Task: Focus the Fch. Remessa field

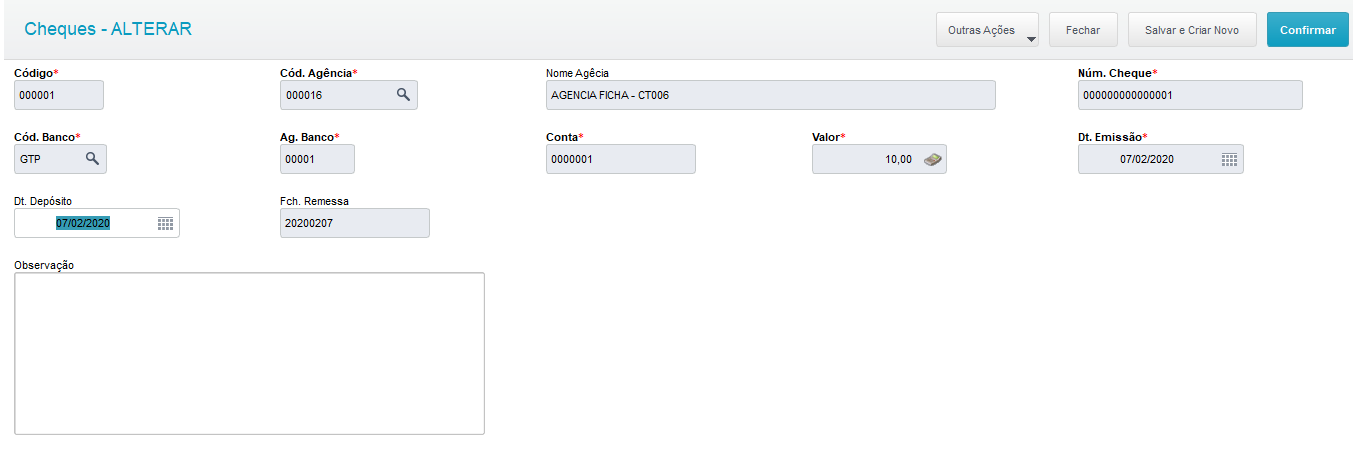Action: (354, 223)
